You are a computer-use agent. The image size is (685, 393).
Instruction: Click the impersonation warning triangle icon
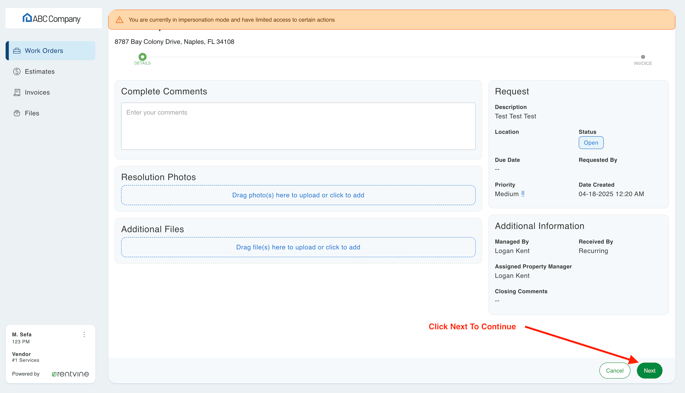coord(119,20)
